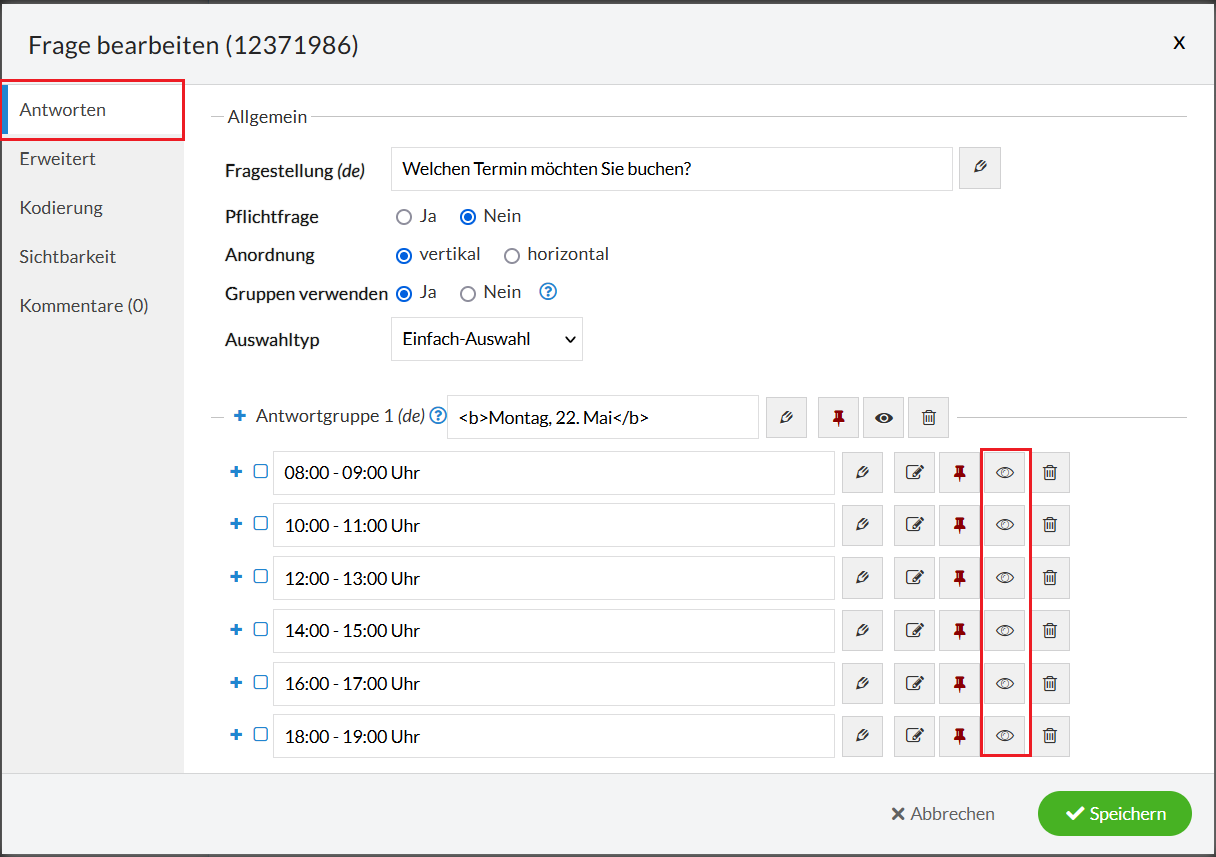
Task: Click the Speichern button
Action: click(x=1114, y=814)
